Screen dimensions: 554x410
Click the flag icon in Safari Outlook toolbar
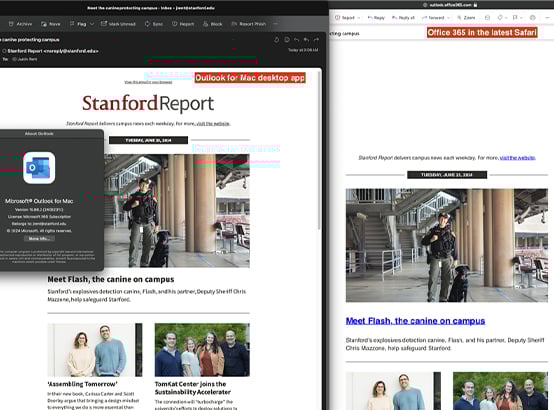[515, 18]
